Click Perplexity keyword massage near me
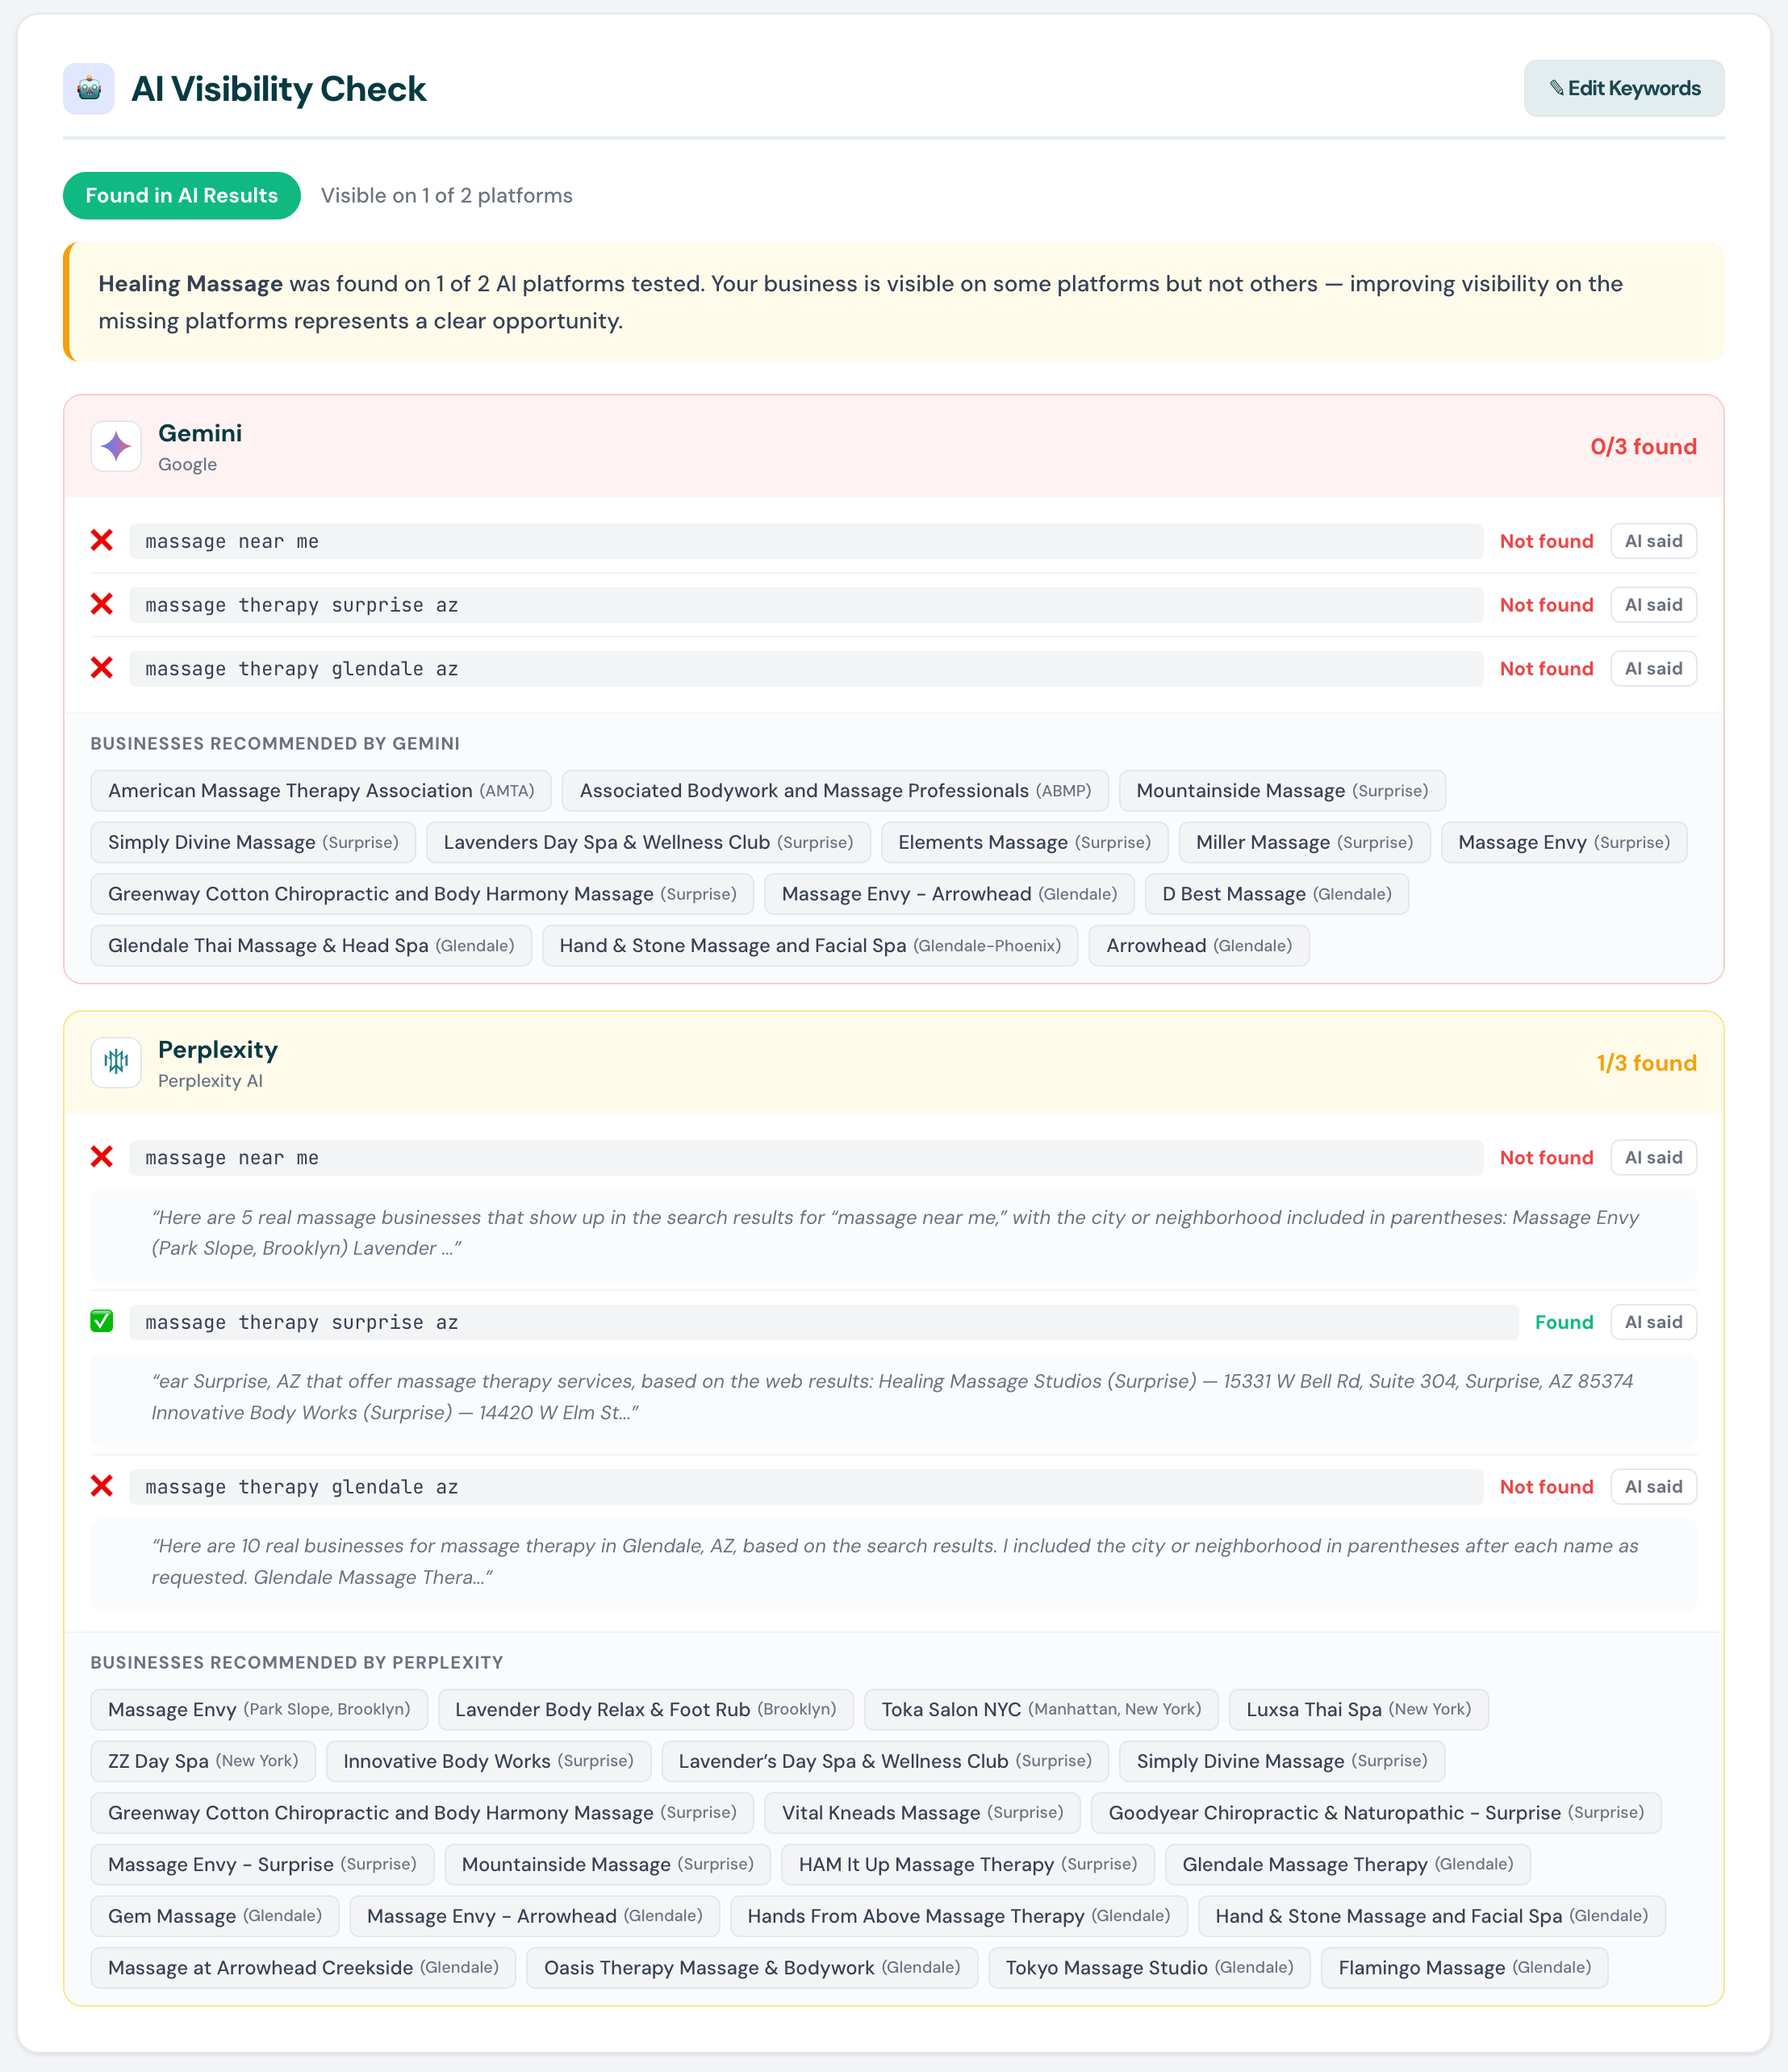Viewport: 1788px width, 2072px height. pos(806,1157)
